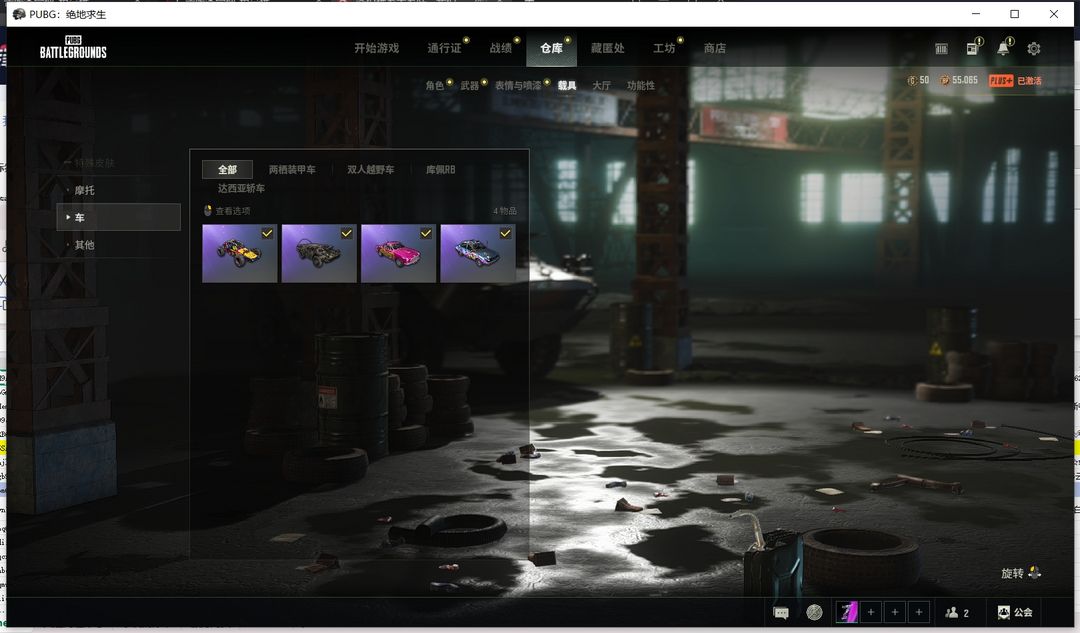This screenshot has width=1080, height=633.
Task: Open the 通行证 tab
Action: pos(444,48)
